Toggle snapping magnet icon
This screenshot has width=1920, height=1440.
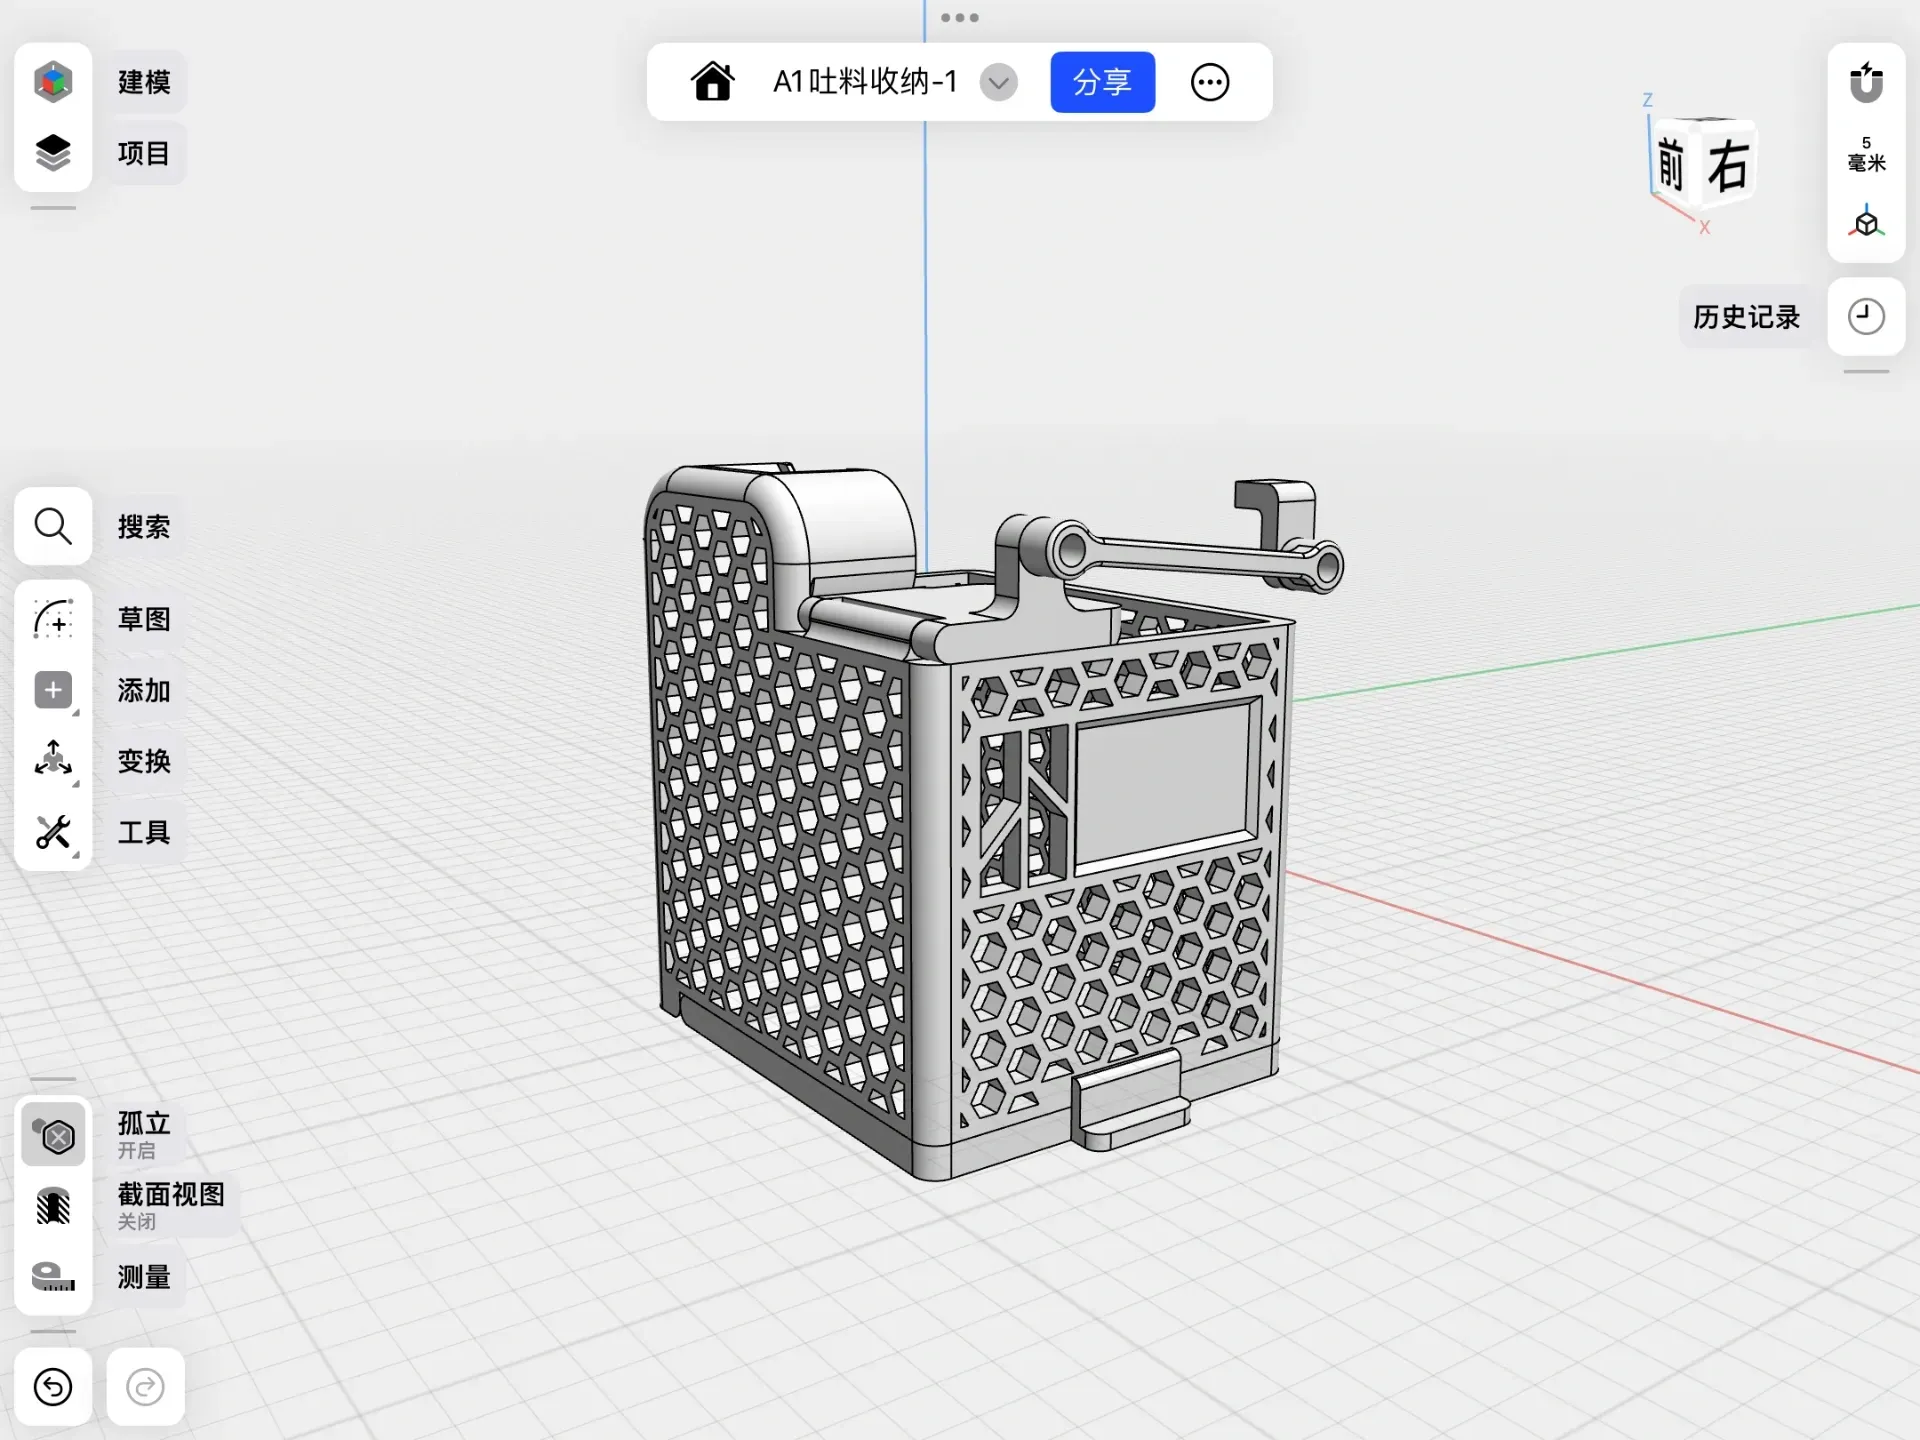pos(1865,82)
